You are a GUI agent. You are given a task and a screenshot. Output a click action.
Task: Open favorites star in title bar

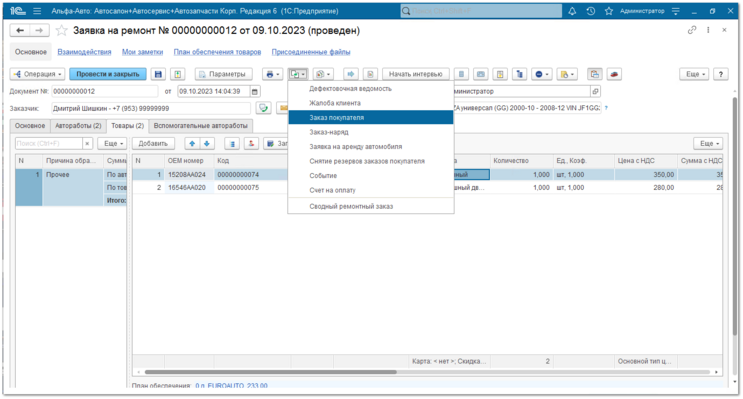tap(609, 10)
